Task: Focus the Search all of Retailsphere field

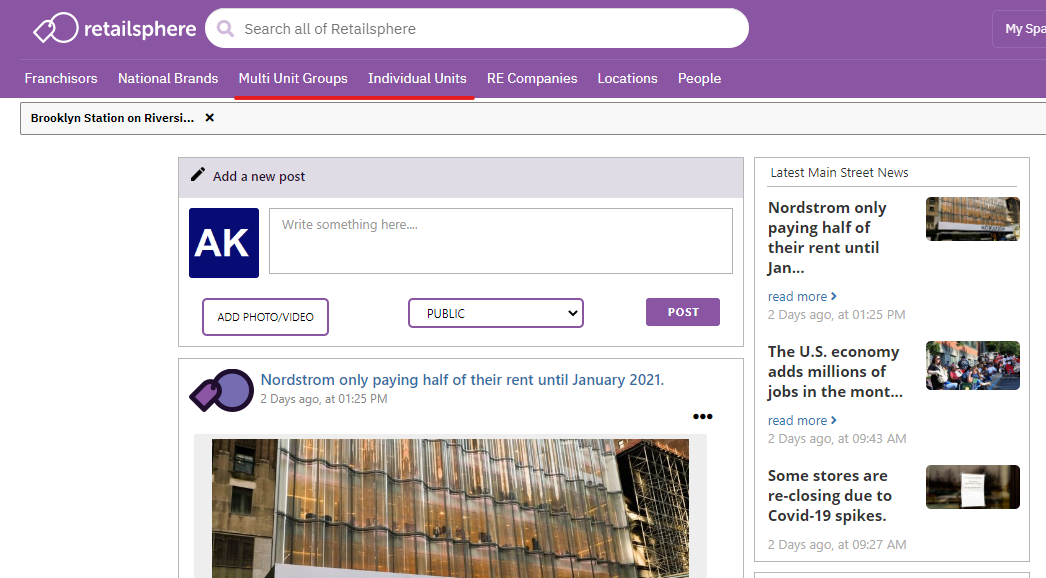Action: tap(477, 29)
